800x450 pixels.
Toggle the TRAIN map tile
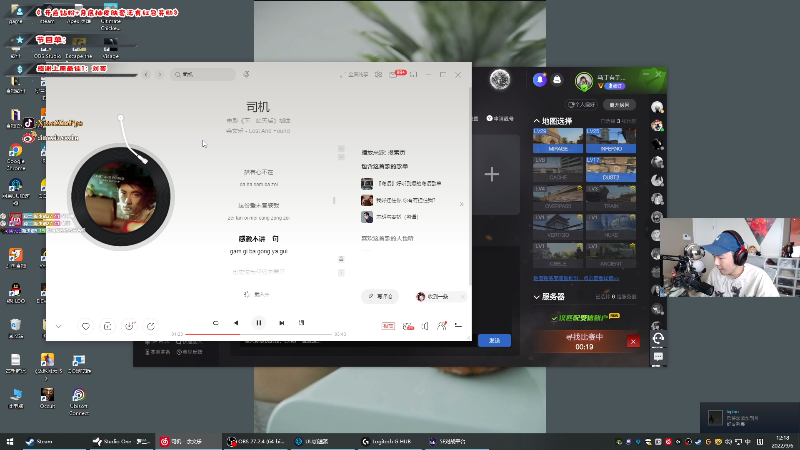(611, 198)
